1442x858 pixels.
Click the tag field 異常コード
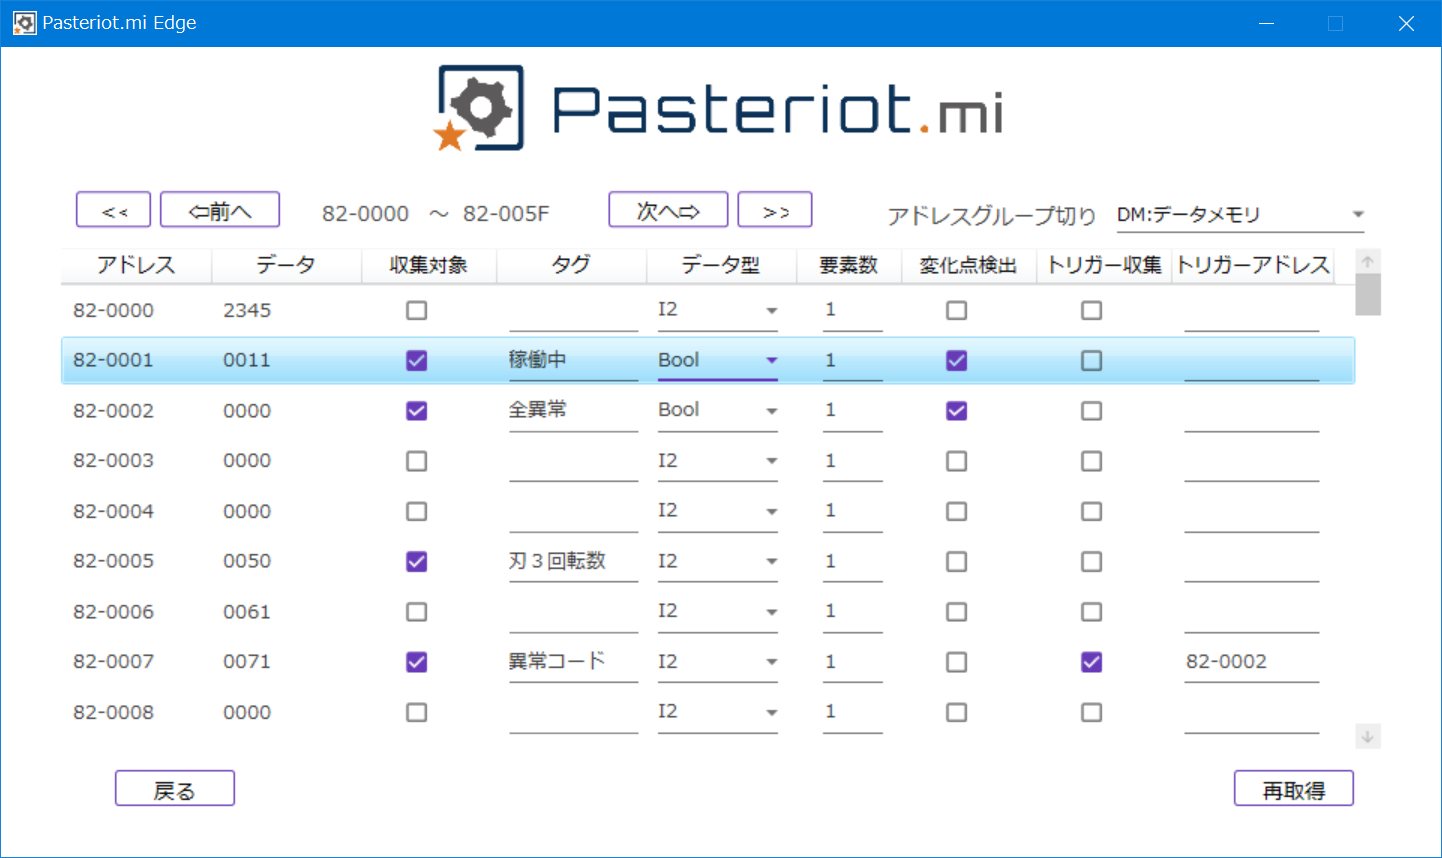573,662
